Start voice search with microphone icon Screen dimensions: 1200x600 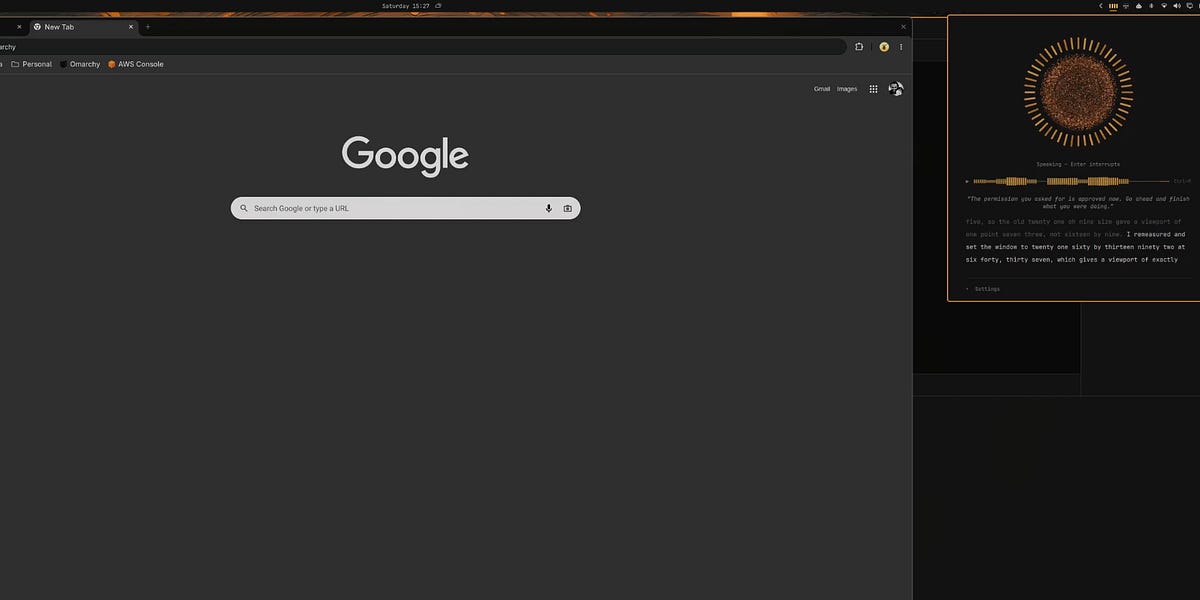tap(548, 208)
